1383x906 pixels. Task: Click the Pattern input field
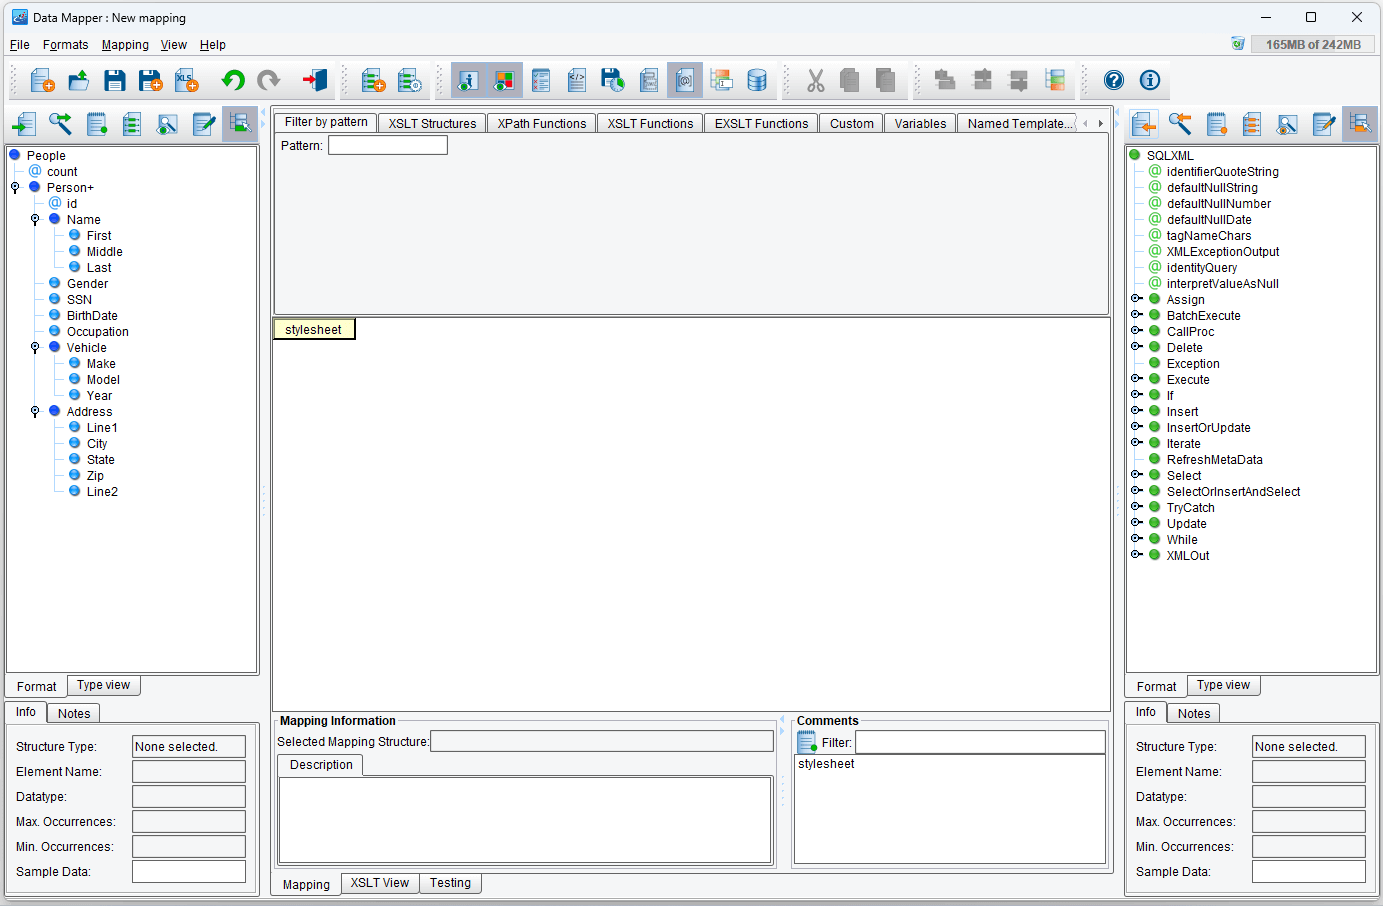(388, 145)
